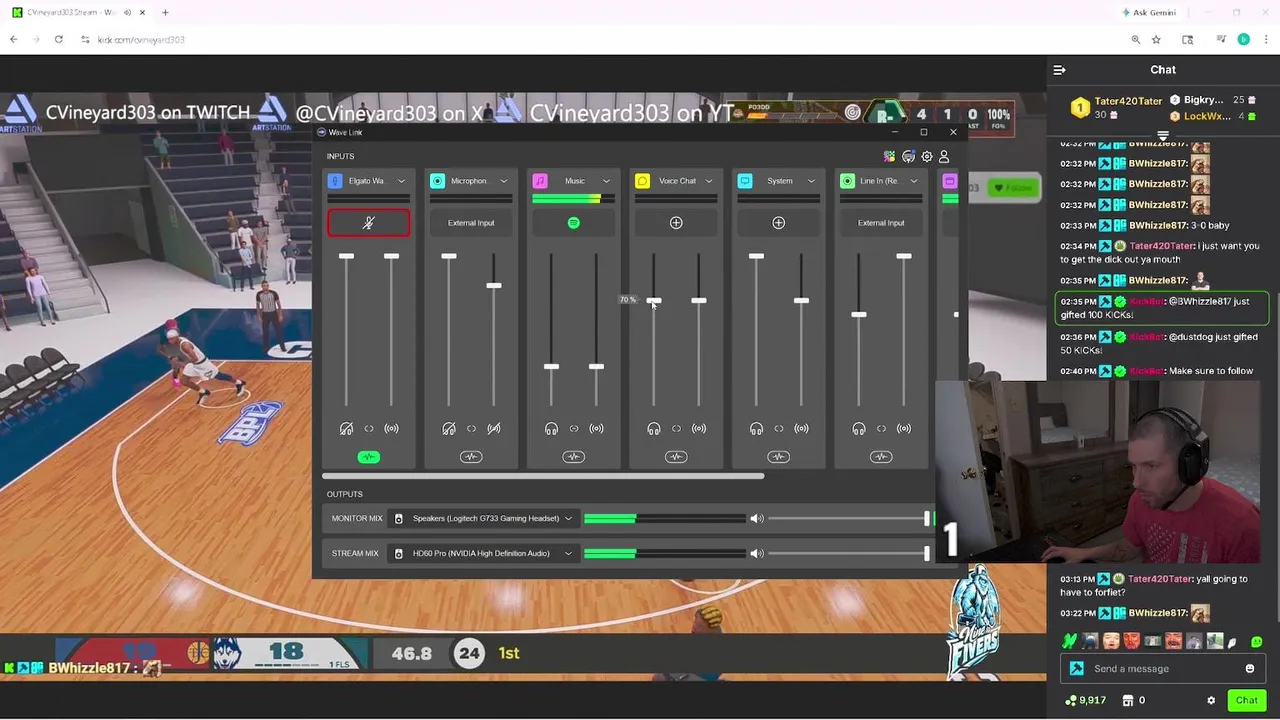1280x720 pixels.
Task: Expand the System channel dropdown
Action: [811, 181]
